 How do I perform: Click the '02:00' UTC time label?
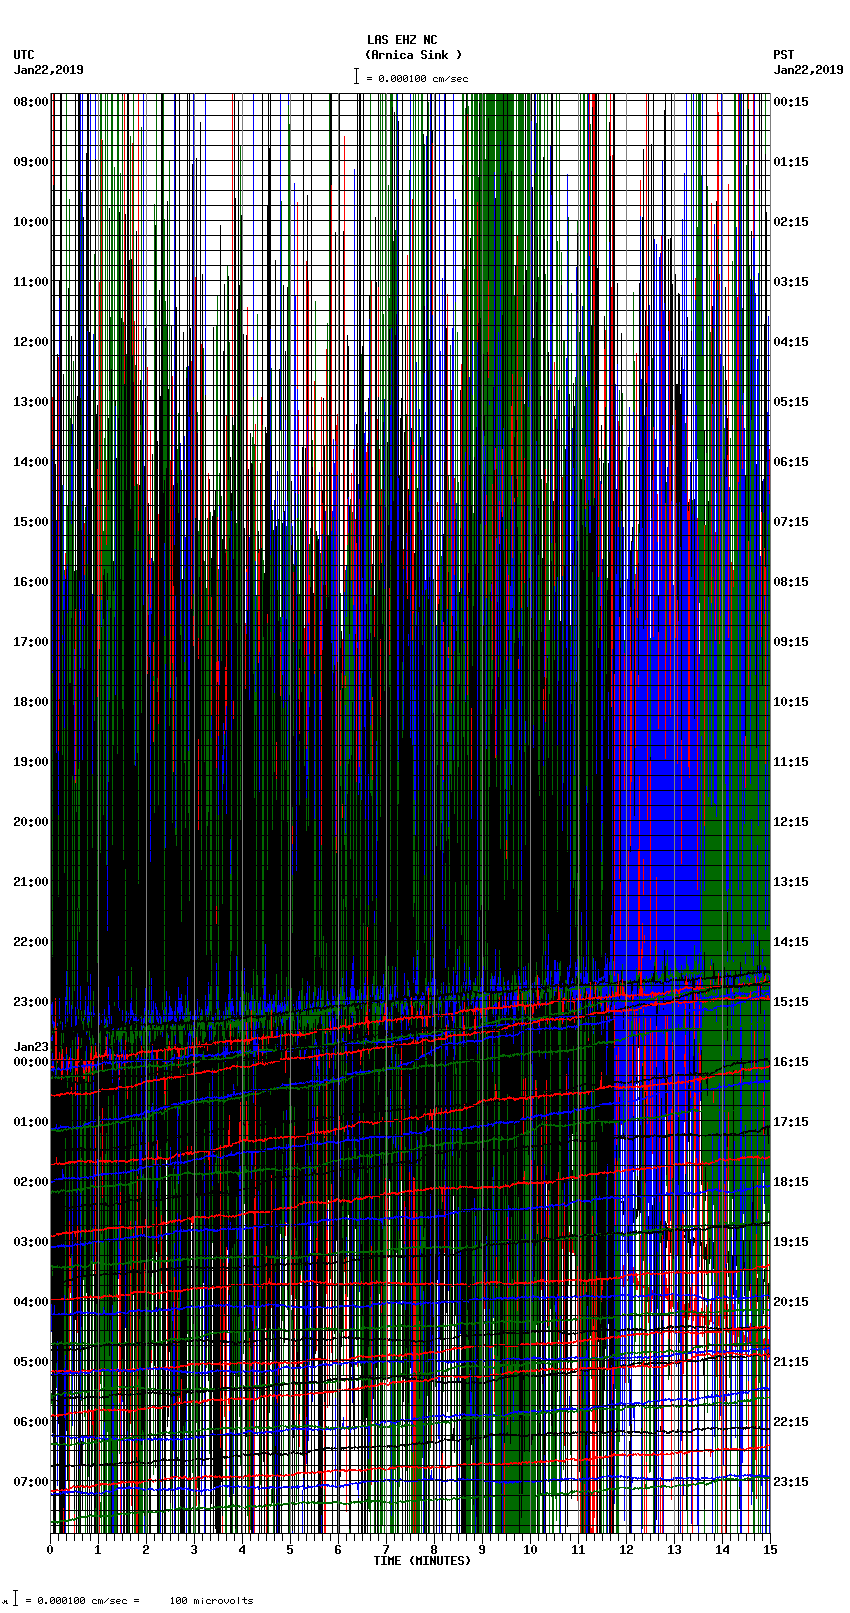31,1182
